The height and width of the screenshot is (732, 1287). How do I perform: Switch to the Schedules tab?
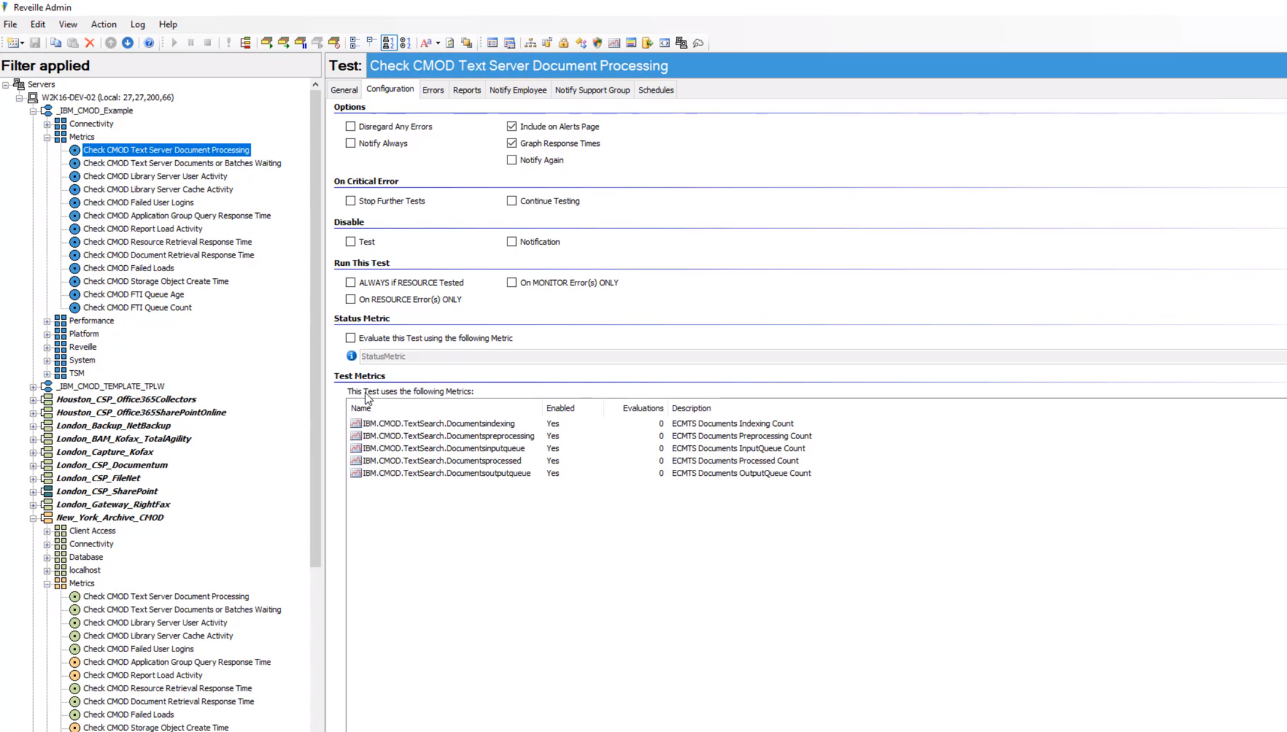click(655, 90)
